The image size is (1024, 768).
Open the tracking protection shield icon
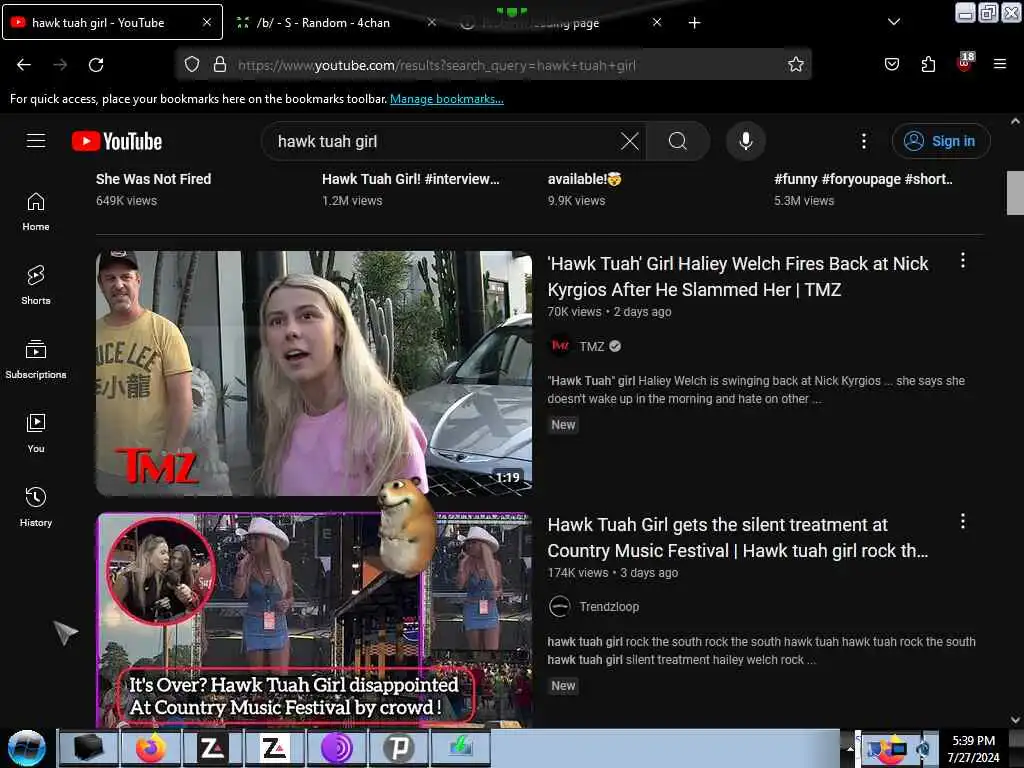[191, 65]
